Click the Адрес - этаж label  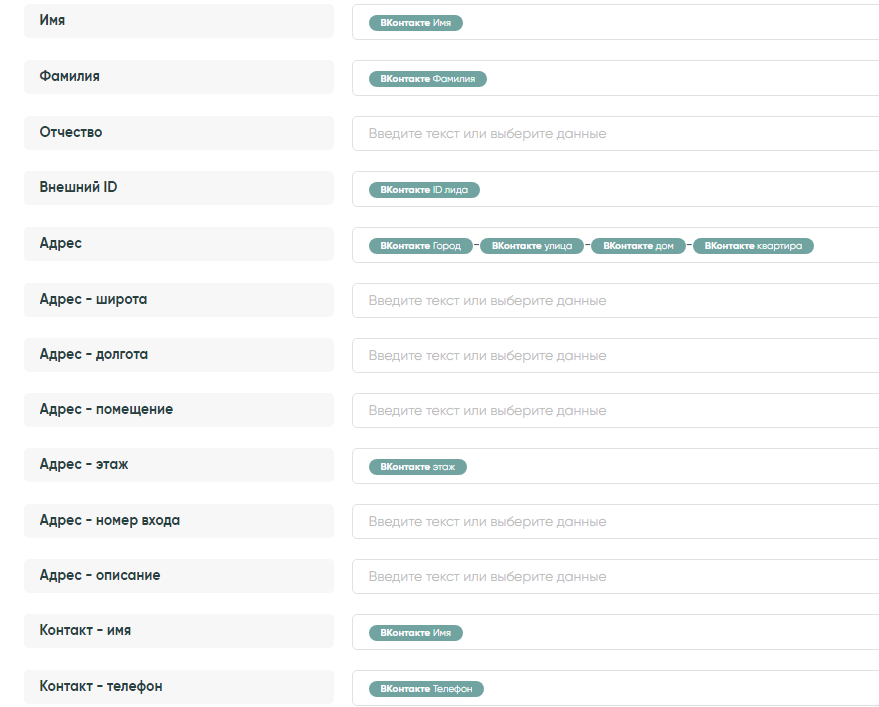click(83, 464)
